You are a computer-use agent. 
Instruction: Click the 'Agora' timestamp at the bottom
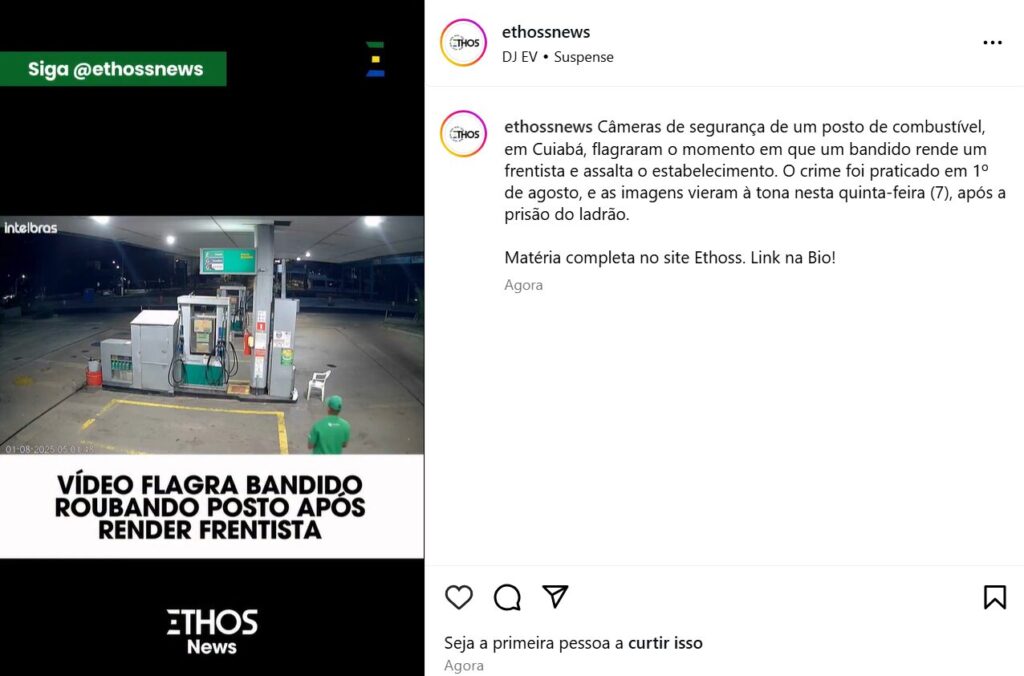pos(464,666)
